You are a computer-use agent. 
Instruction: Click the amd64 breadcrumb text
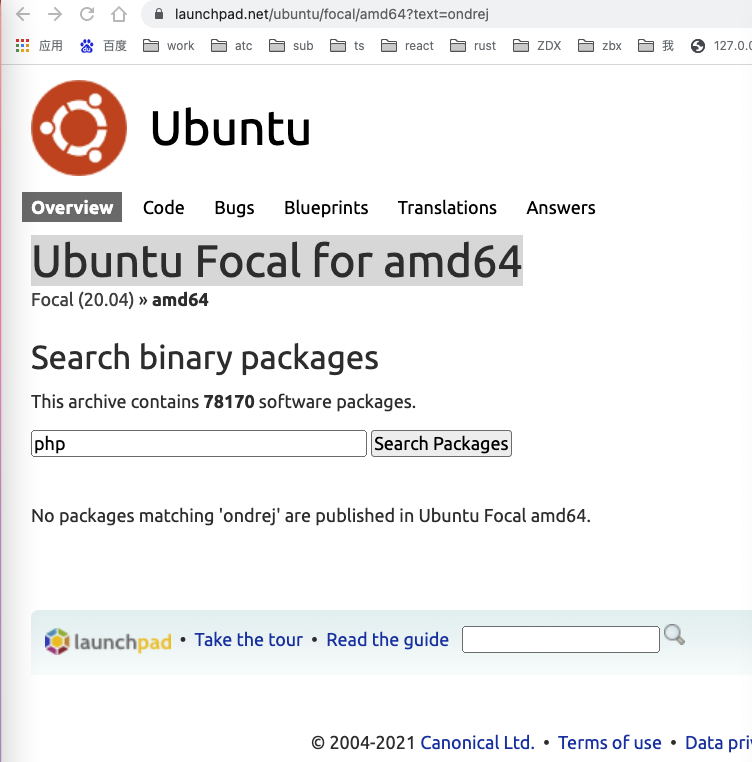180,300
